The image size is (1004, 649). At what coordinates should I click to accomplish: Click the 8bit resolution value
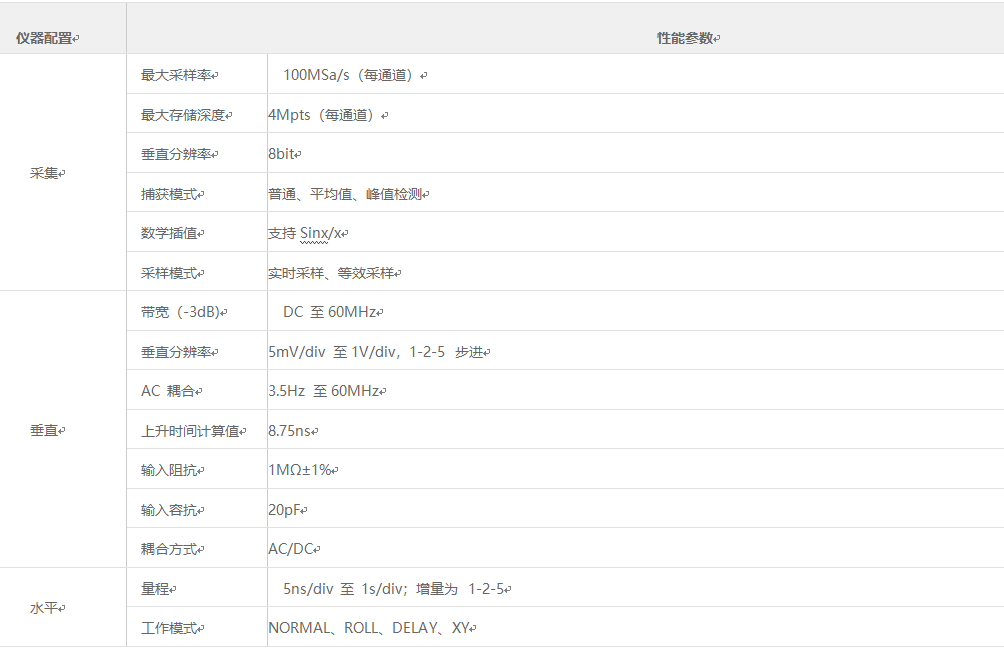(282, 154)
